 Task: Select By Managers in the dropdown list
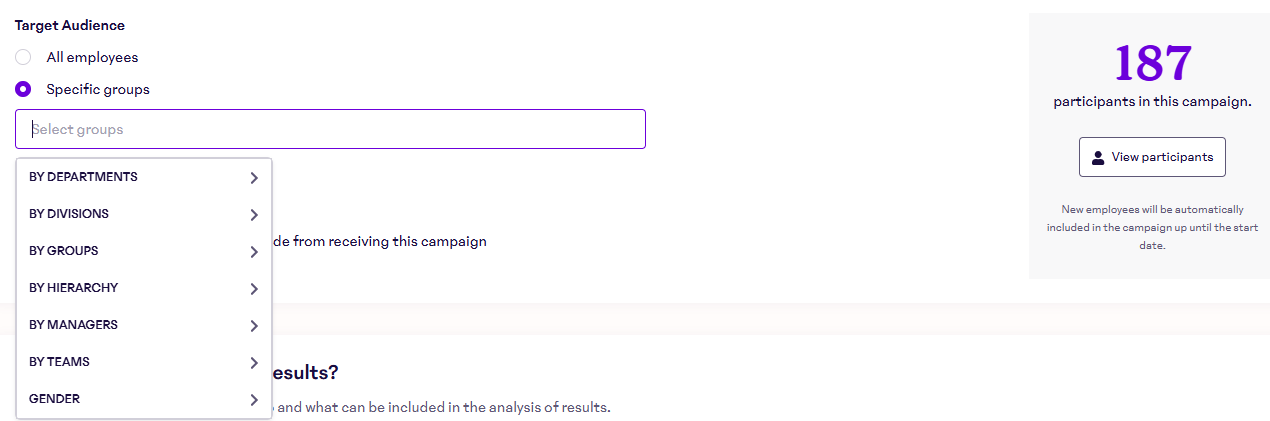click(74, 325)
